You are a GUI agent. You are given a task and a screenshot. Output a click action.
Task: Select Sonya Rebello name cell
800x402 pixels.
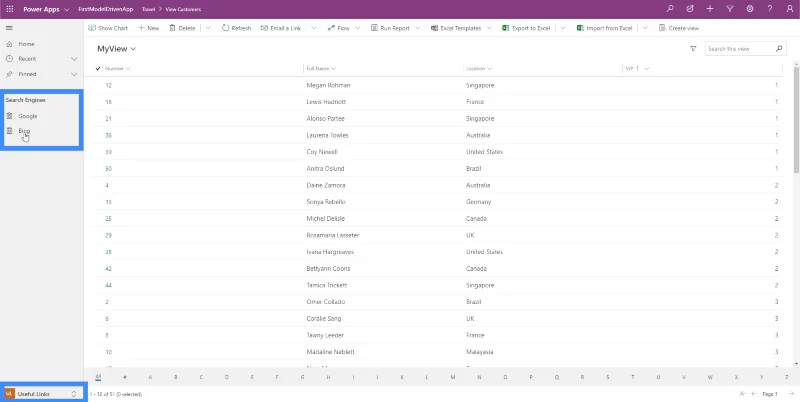[x=326, y=202]
